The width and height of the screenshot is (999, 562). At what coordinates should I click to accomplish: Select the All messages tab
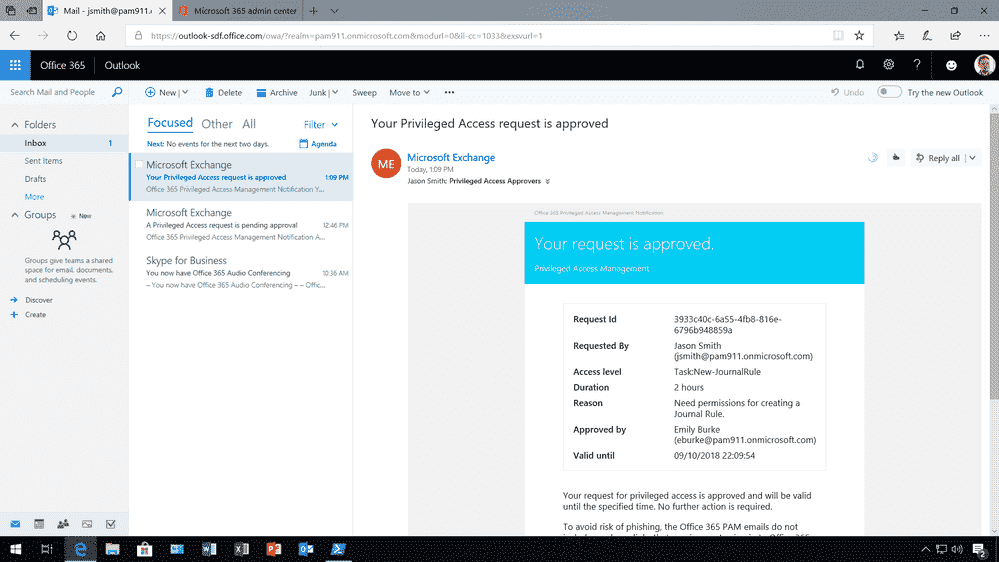pos(249,124)
